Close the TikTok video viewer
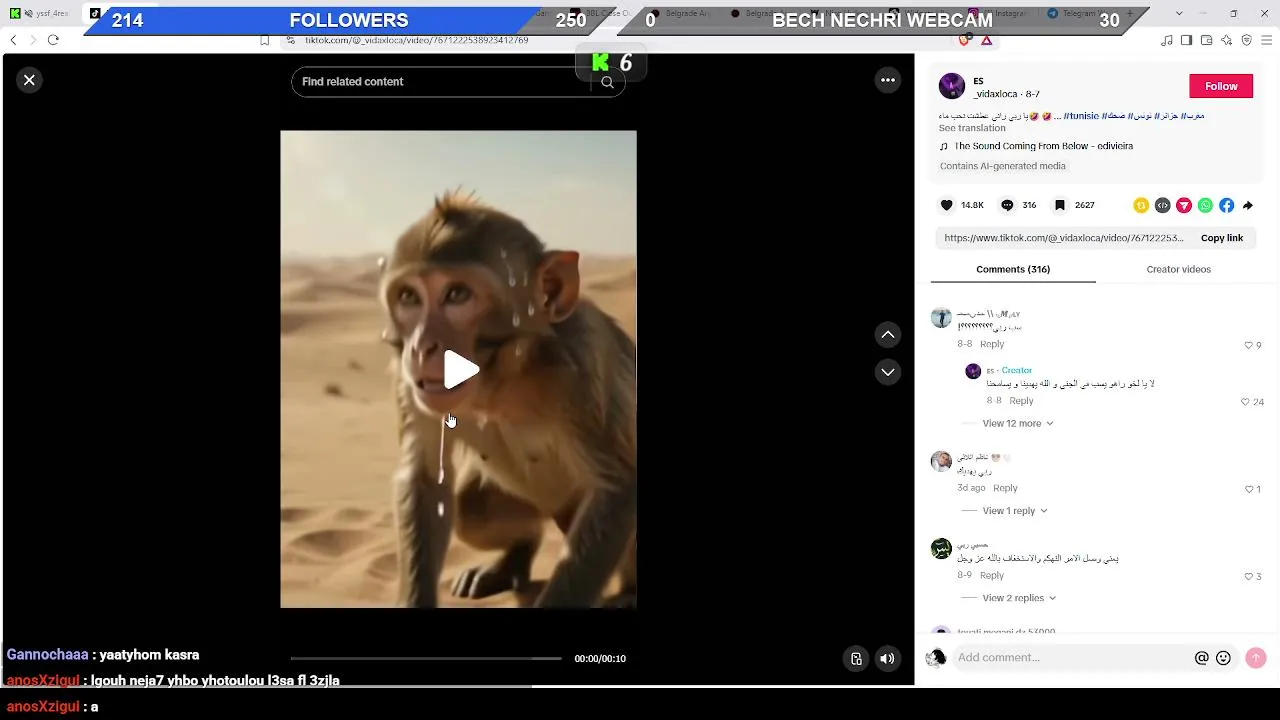 29,80
